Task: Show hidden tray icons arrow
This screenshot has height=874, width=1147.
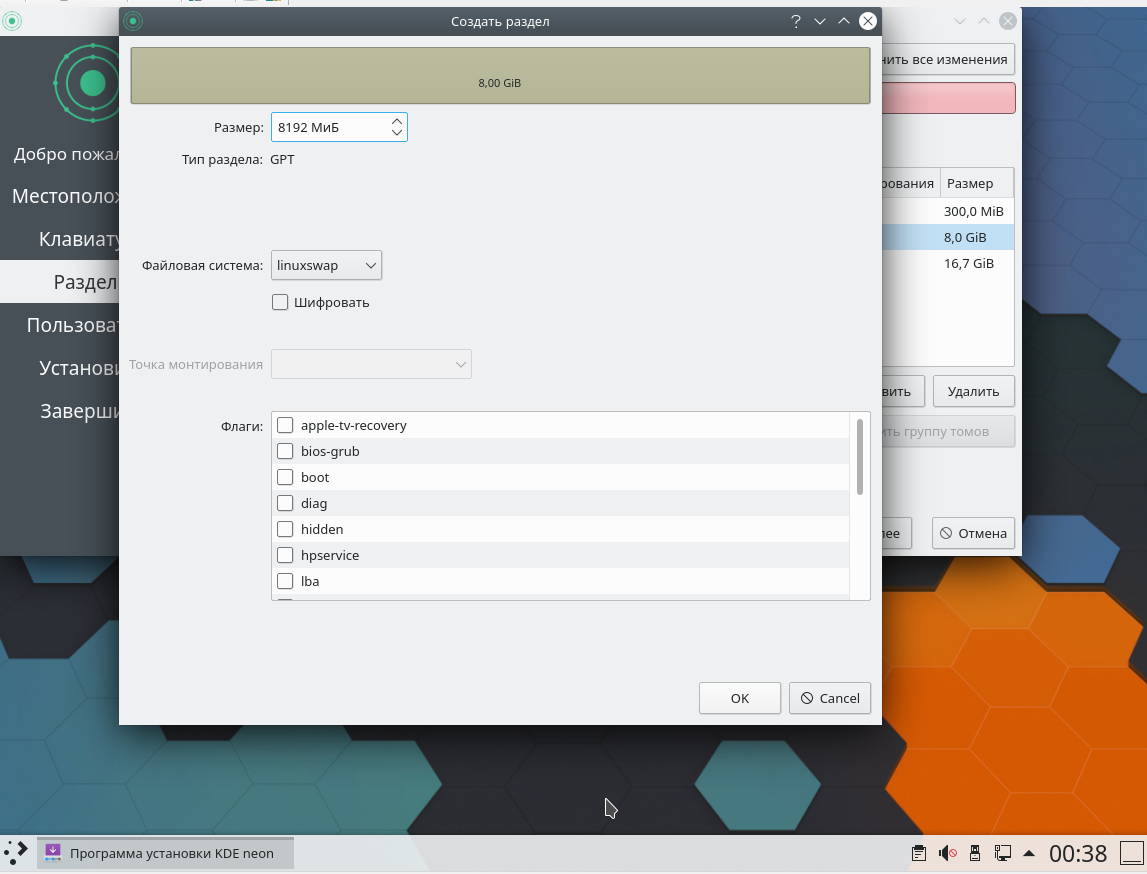Action: [1028, 853]
